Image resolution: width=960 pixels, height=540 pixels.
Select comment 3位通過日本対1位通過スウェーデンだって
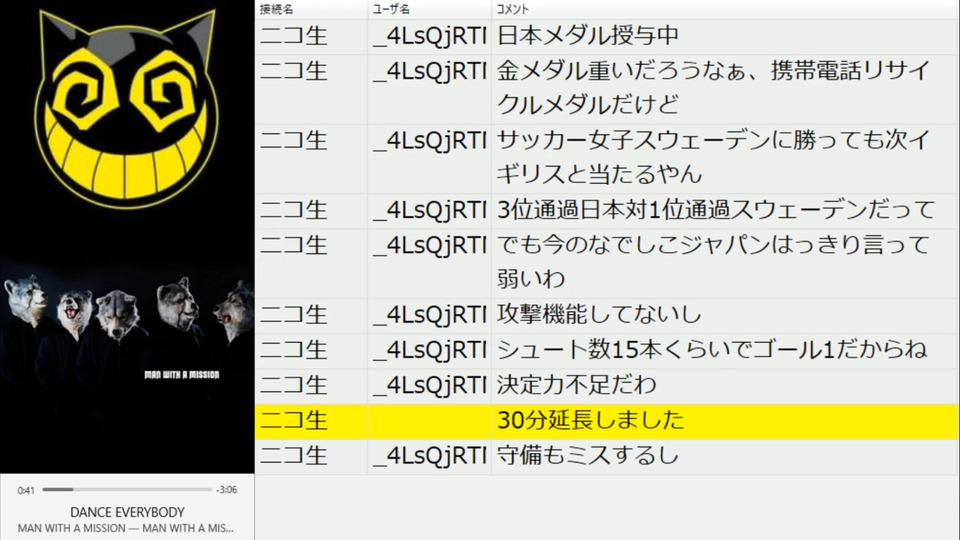tap(716, 211)
